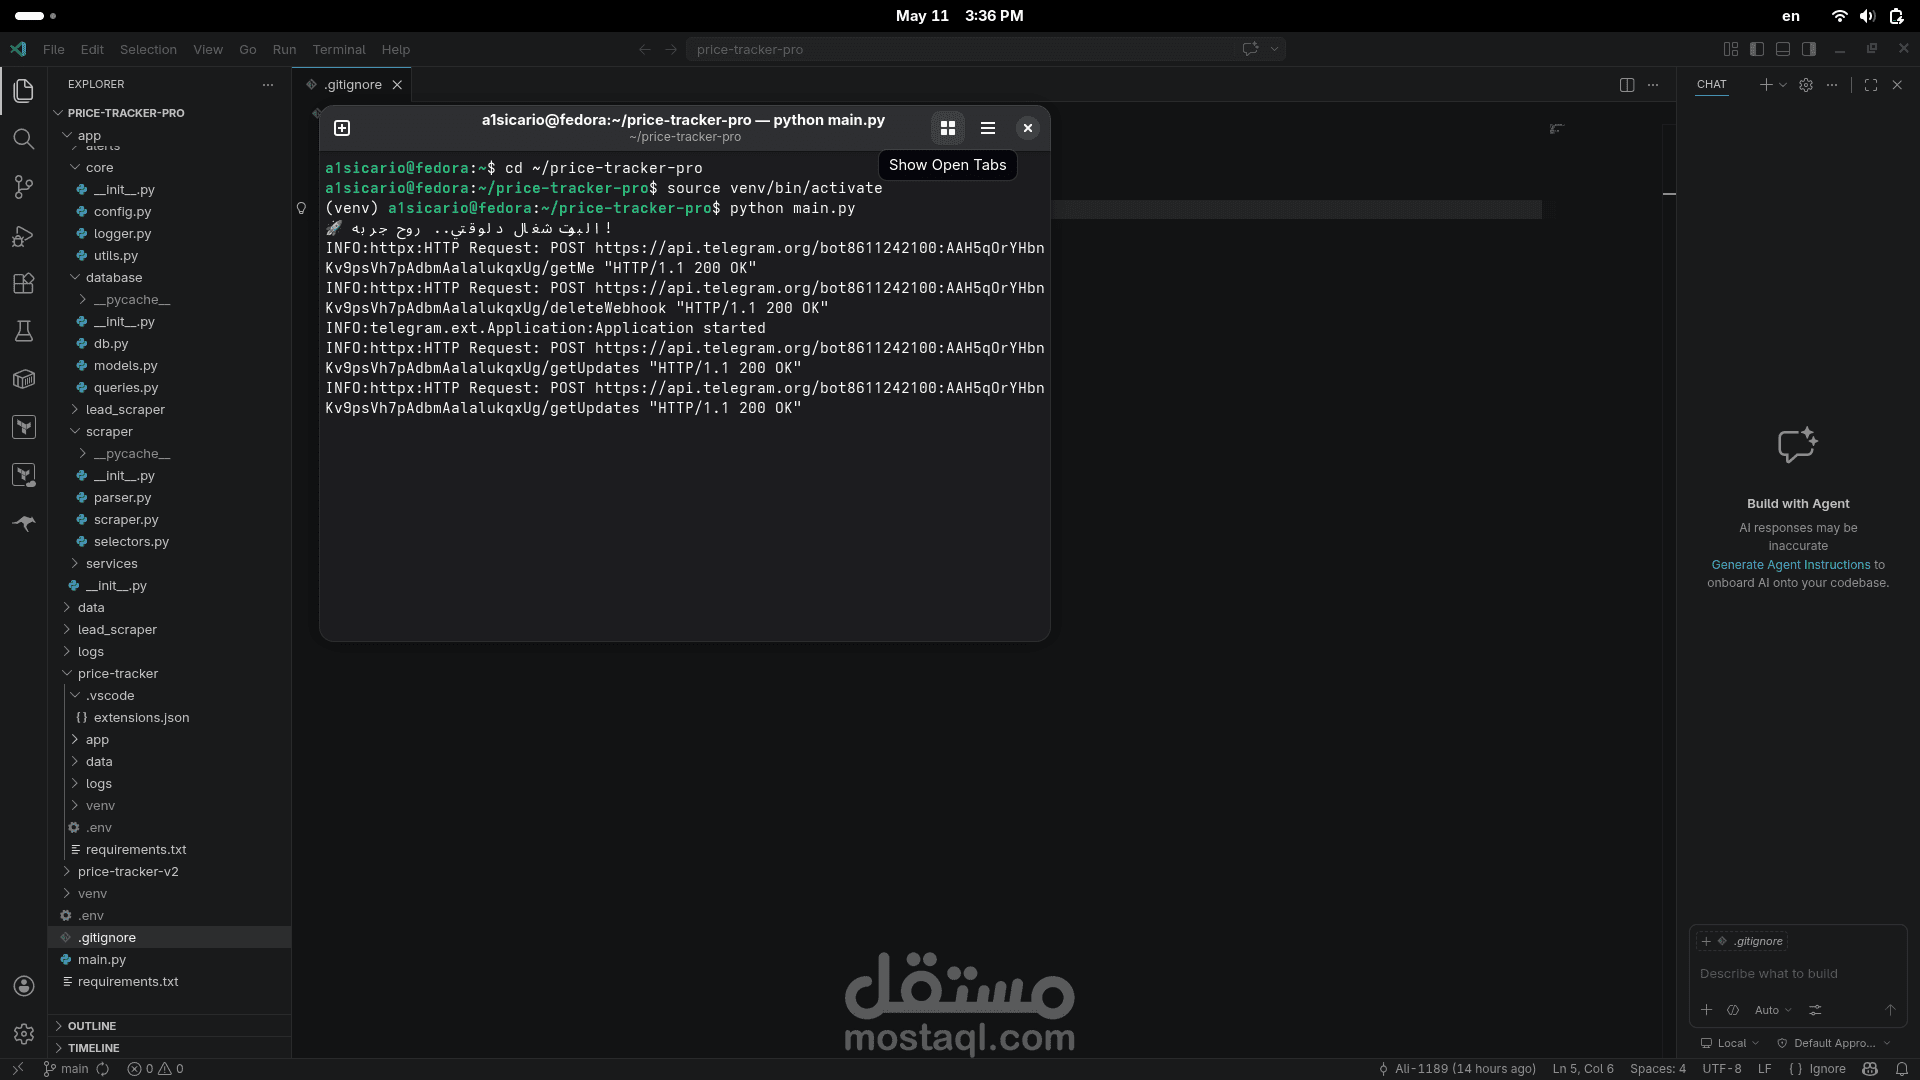This screenshot has width=1920, height=1080.
Task: Open editor More Actions ellipsis
Action: 1653,85
